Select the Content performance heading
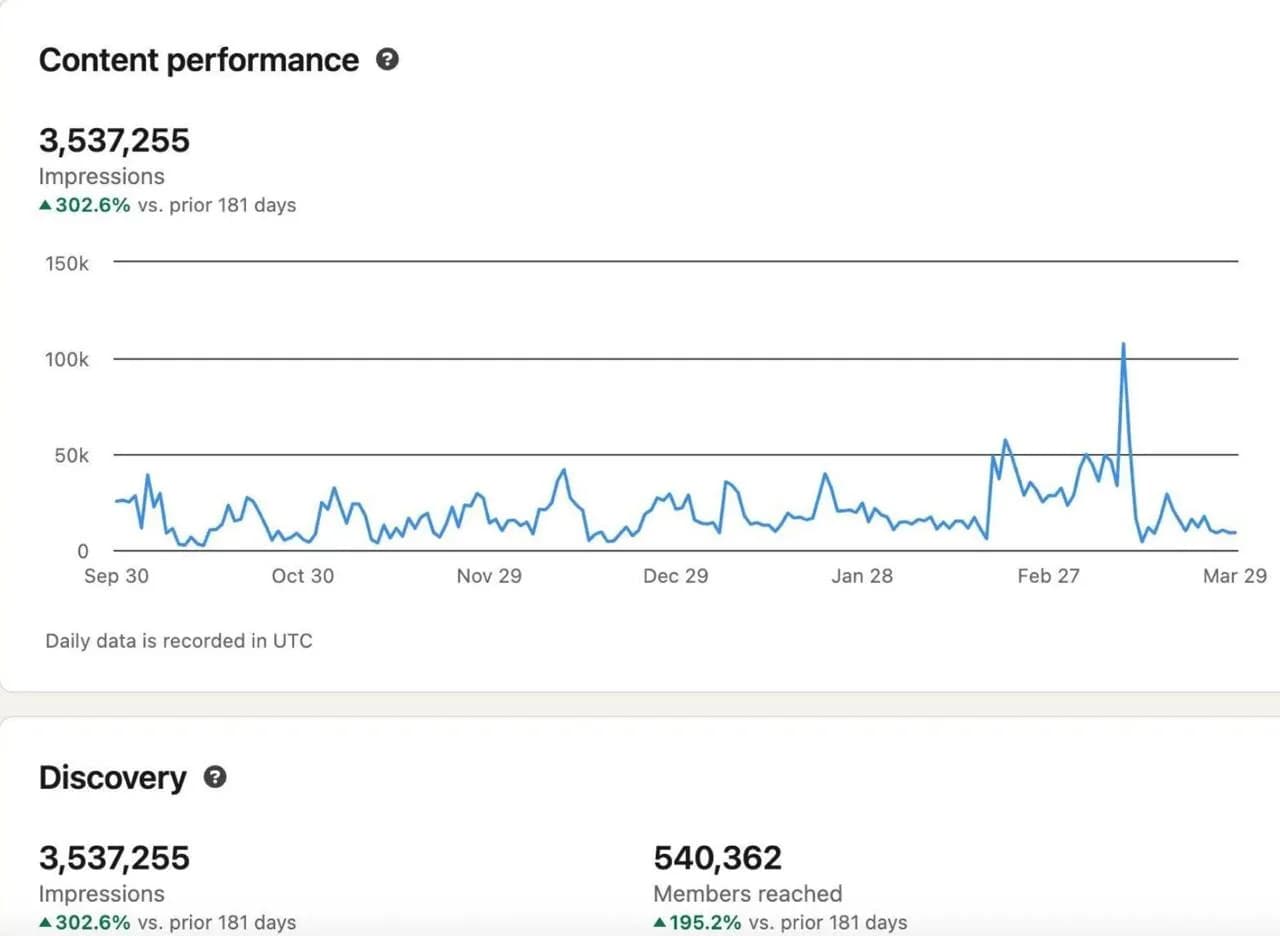This screenshot has width=1280, height=936. pyautogui.click(x=199, y=60)
